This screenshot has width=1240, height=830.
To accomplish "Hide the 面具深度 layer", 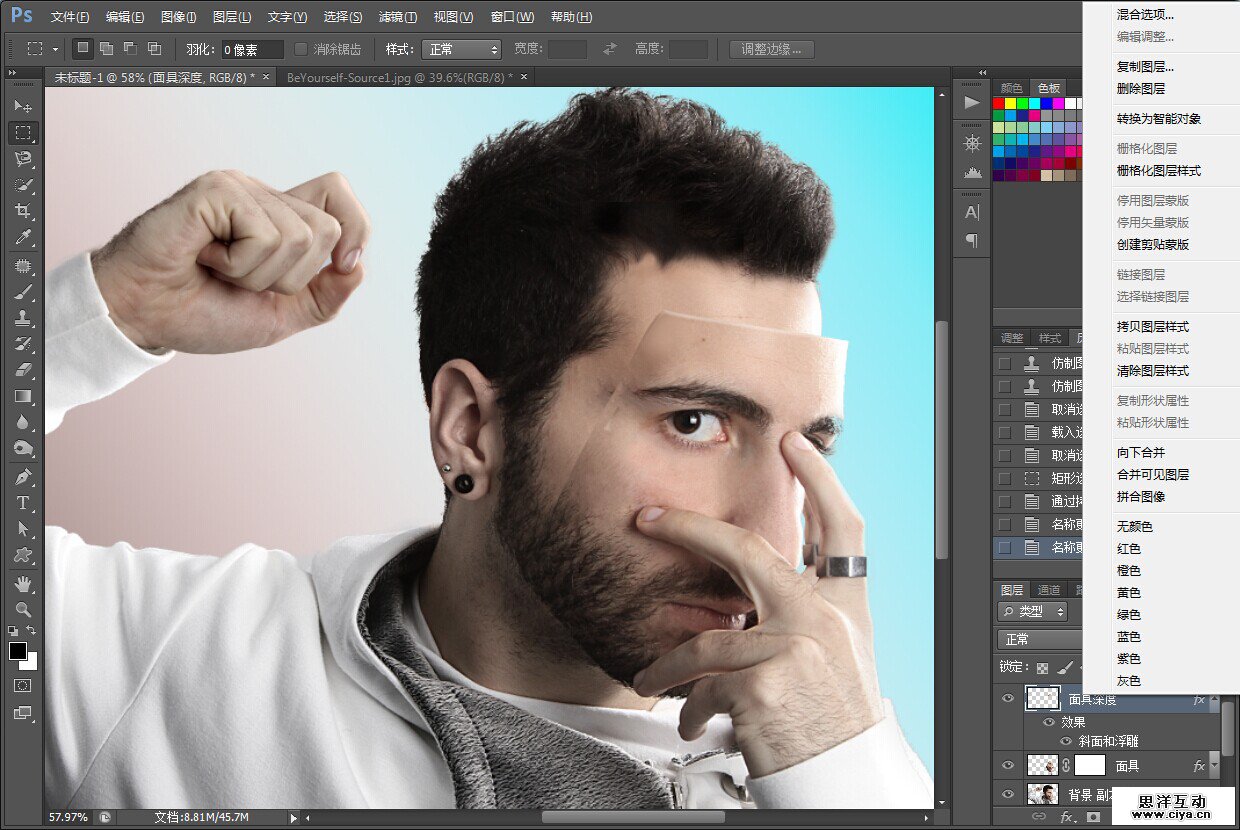I will 1008,699.
